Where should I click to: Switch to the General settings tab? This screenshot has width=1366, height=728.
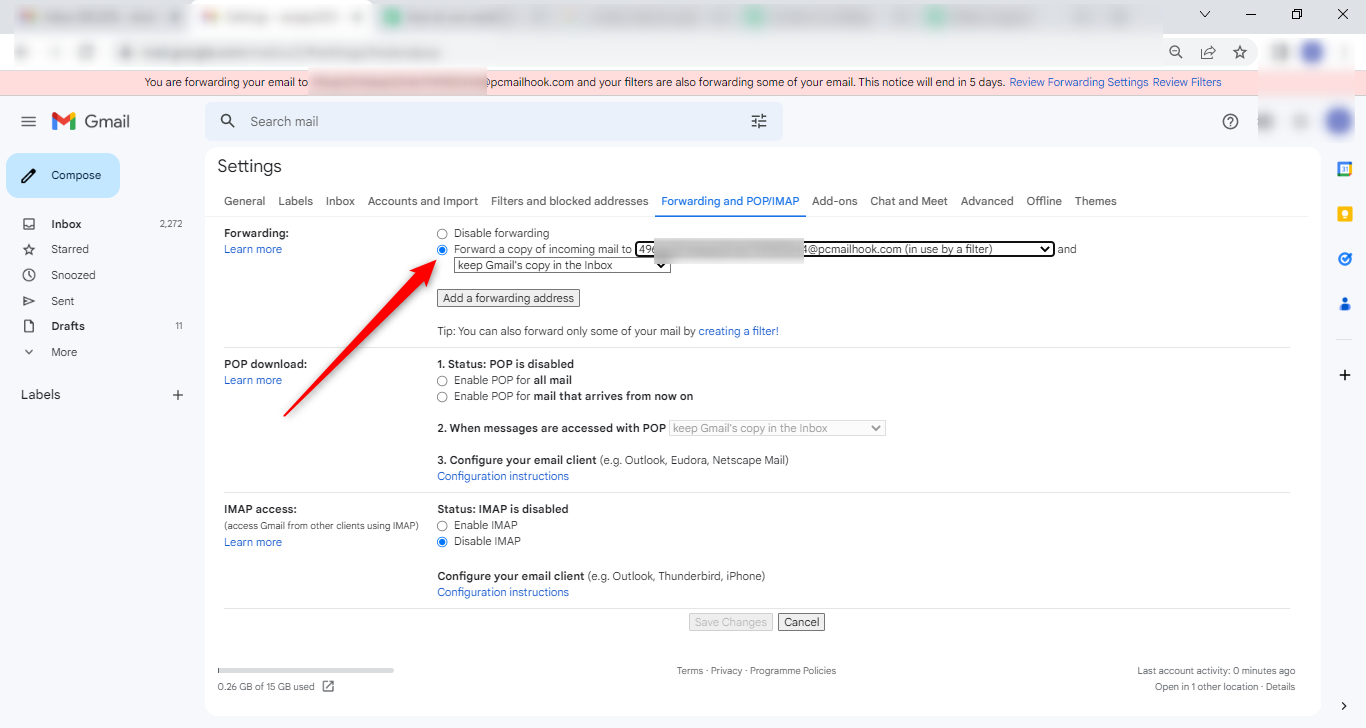pyautogui.click(x=245, y=201)
